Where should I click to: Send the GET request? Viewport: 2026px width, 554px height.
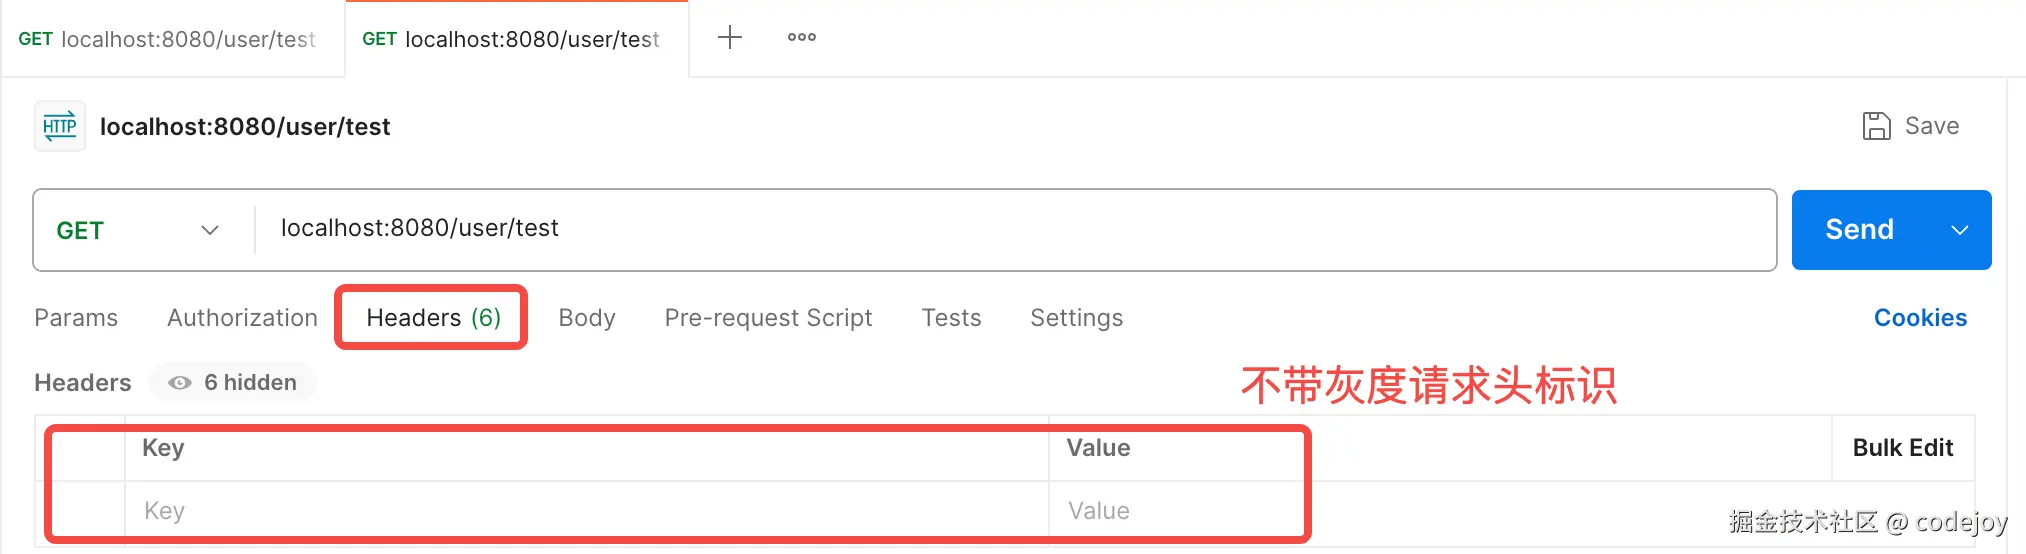coord(1859,230)
